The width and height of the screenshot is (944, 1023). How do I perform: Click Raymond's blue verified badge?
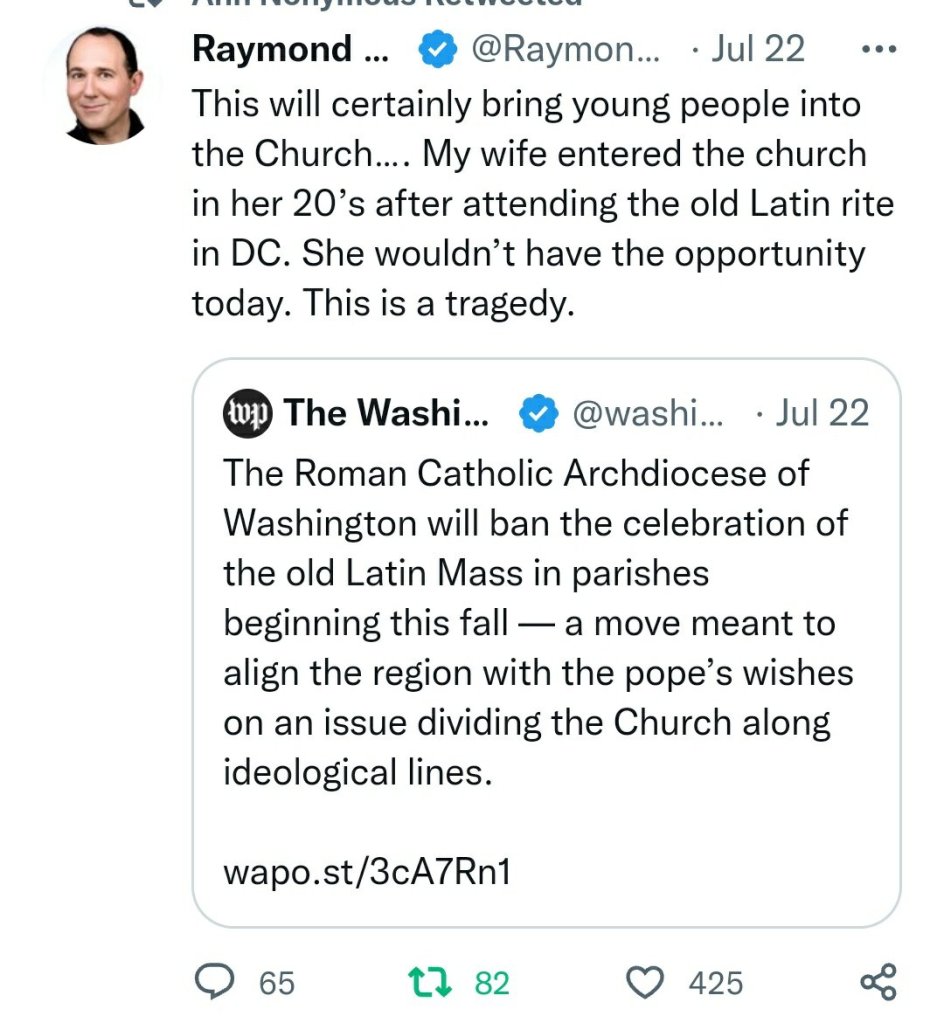tap(436, 49)
